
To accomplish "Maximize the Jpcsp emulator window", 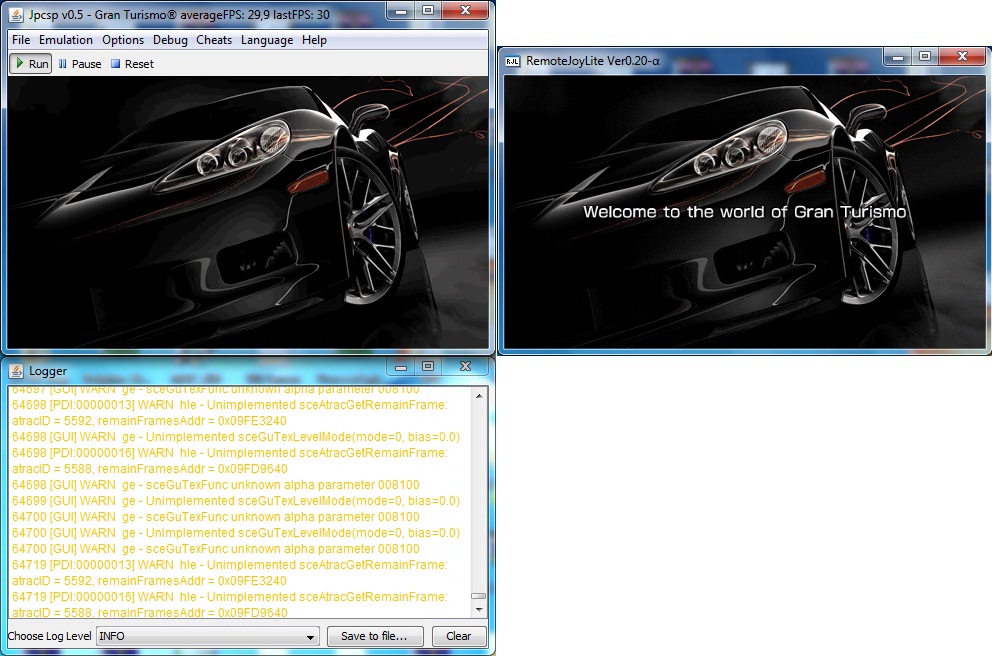I will pos(428,11).
